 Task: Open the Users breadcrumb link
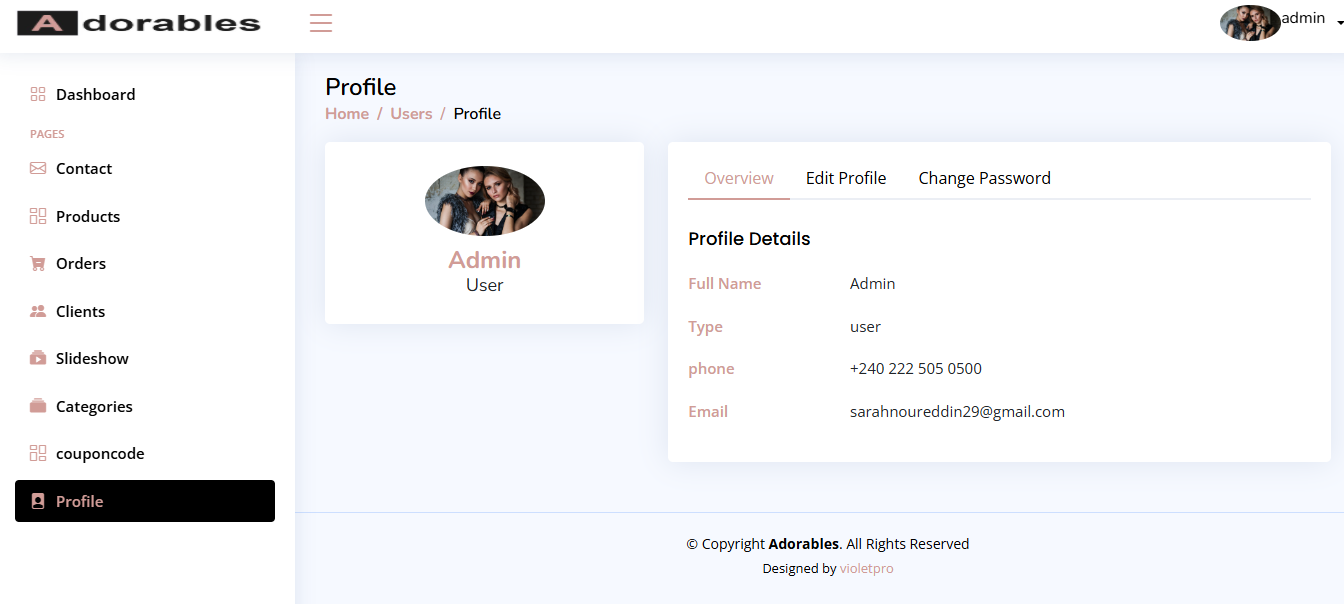(x=411, y=114)
